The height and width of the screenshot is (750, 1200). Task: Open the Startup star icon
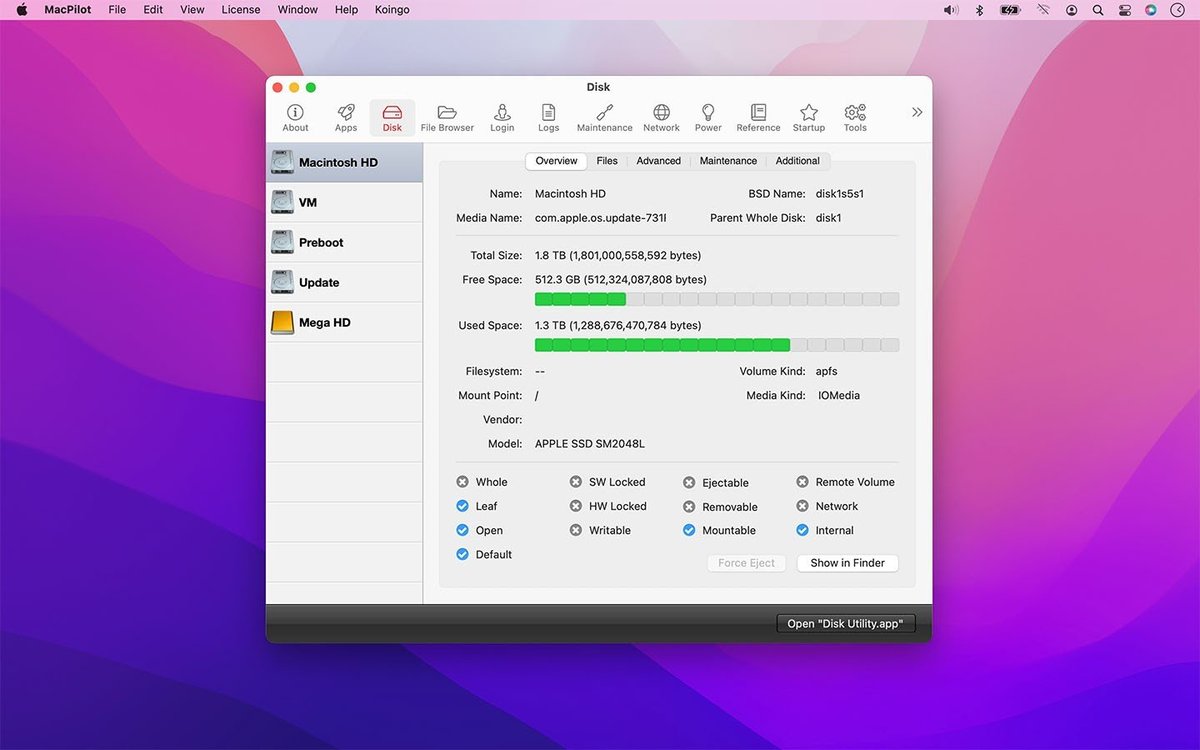(808, 116)
